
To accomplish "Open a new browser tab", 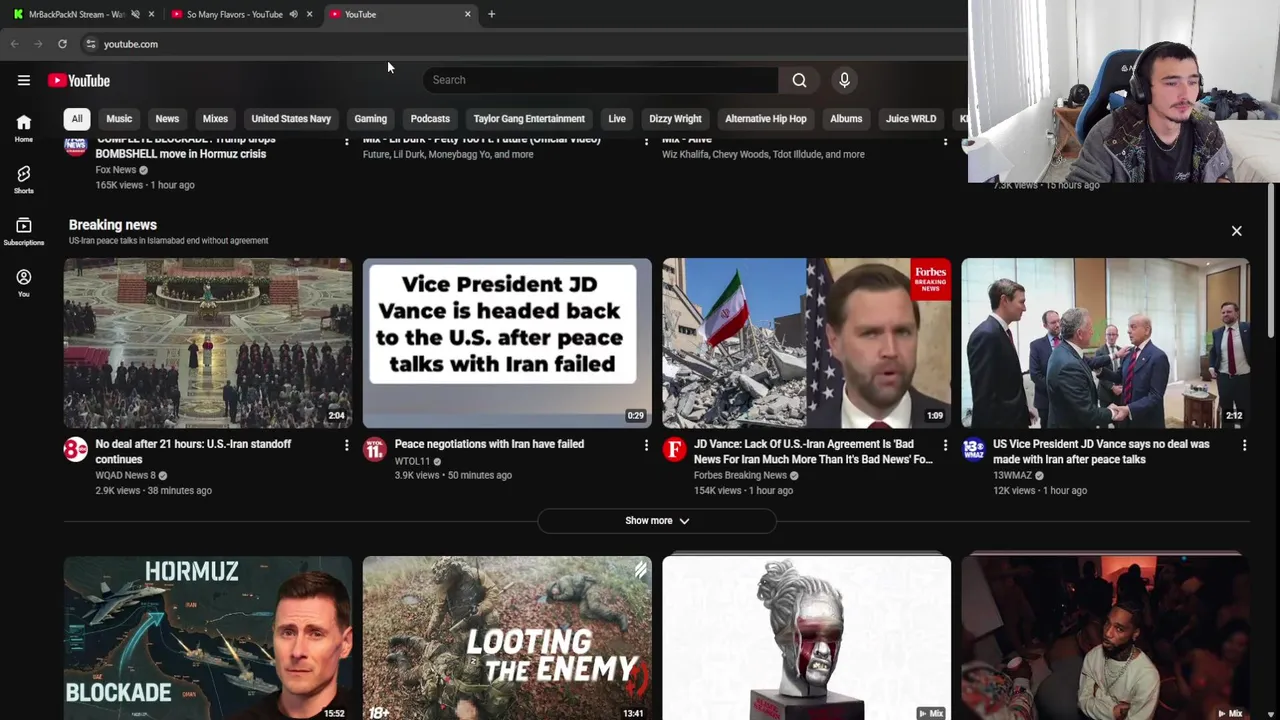I will click(491, 14).
